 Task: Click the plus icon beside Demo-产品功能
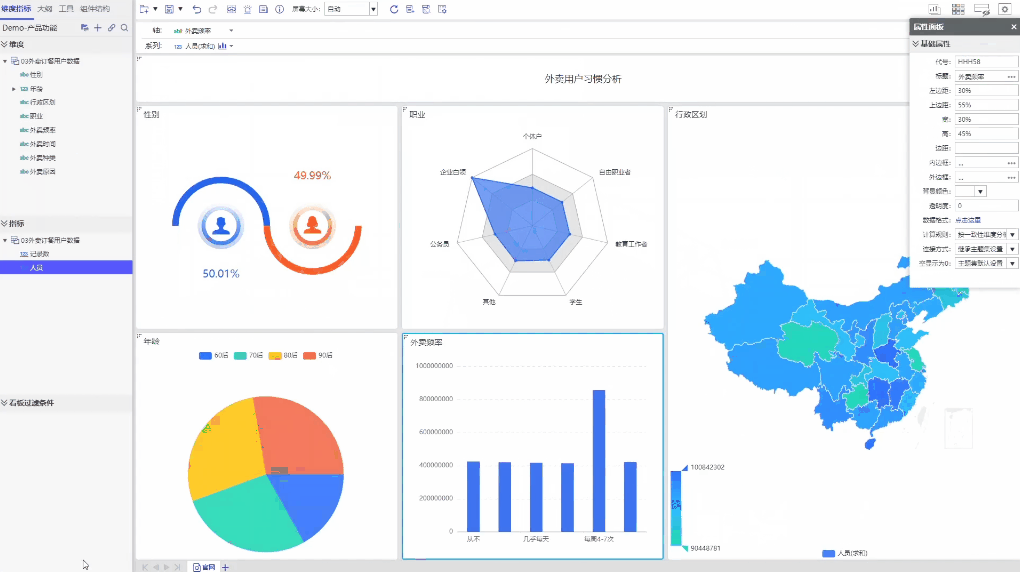coord(98,28)
